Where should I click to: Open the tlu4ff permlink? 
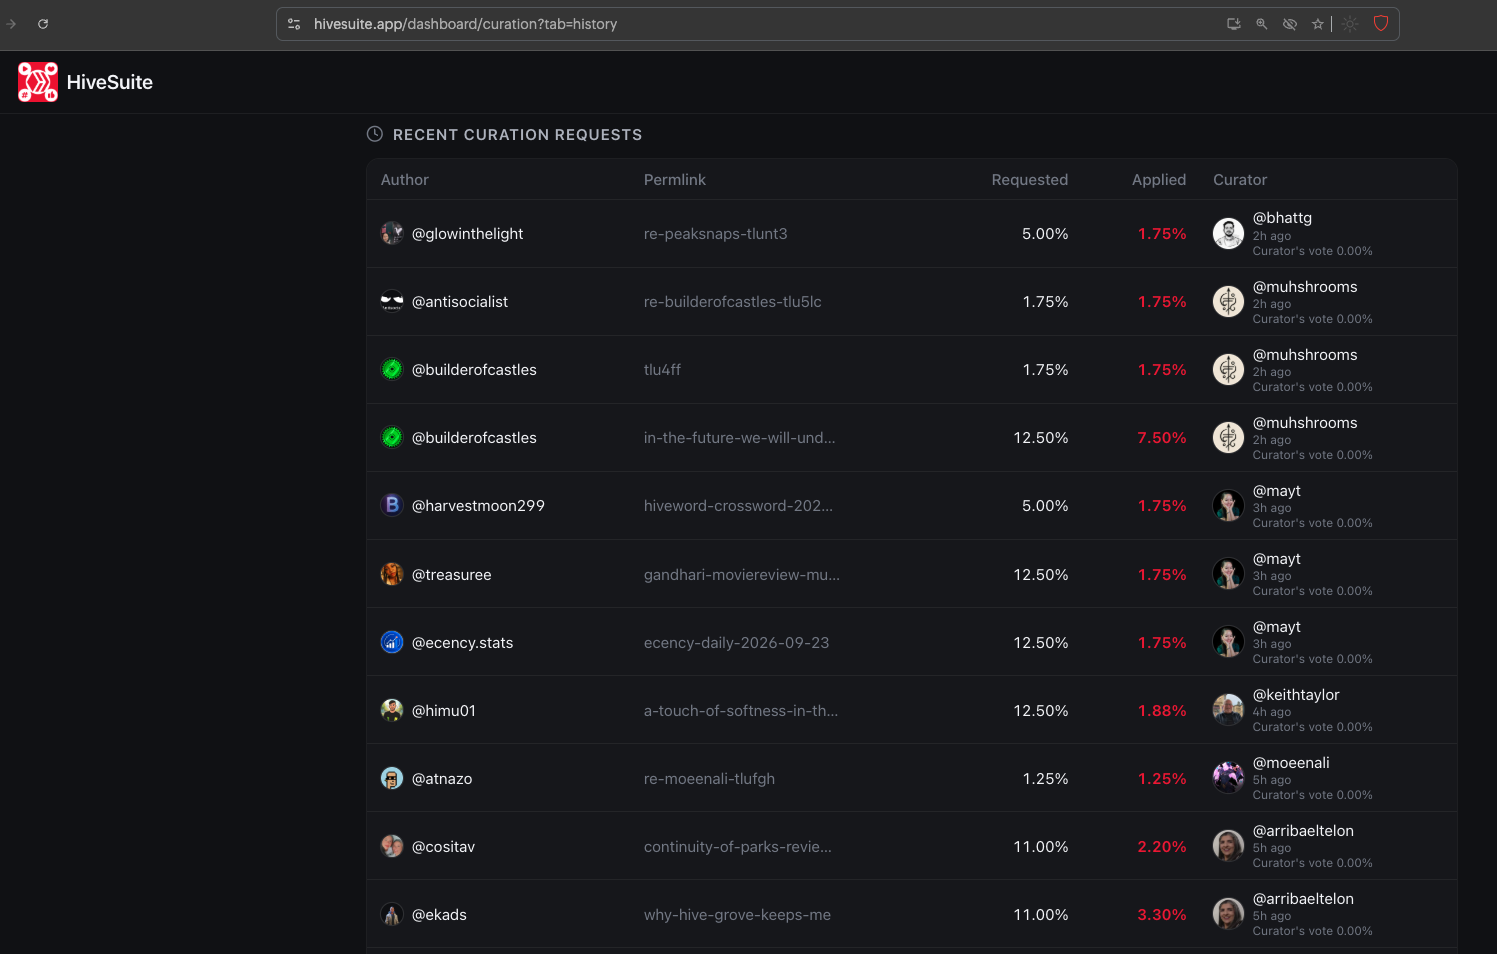(x=662, y=370)
